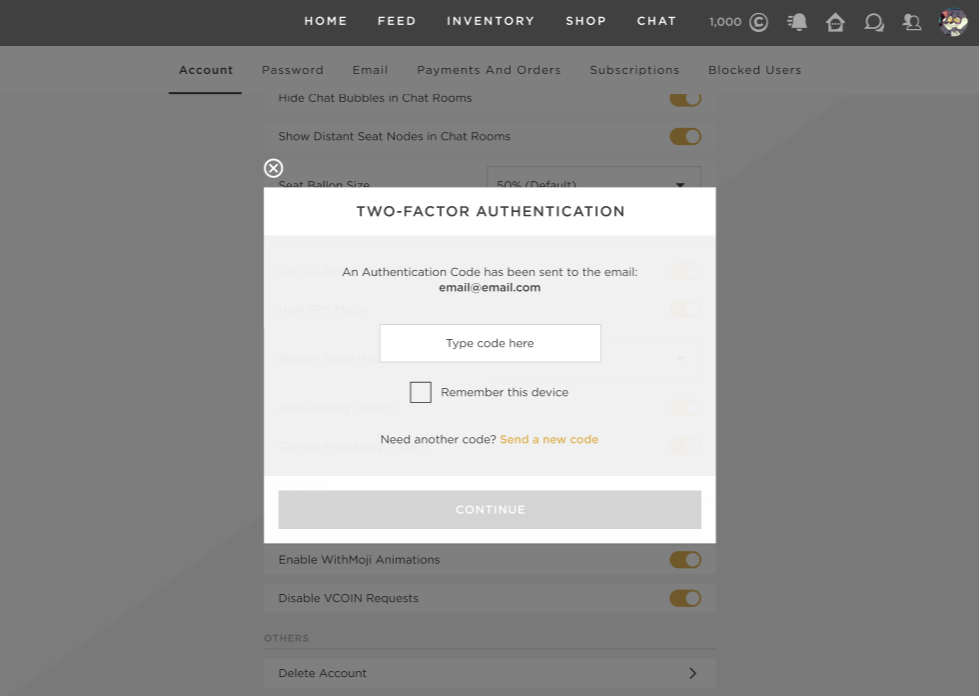This screenshot has width=979, height=696.
Task: Click the VCOIN credits icon
Action: (757, 21)
